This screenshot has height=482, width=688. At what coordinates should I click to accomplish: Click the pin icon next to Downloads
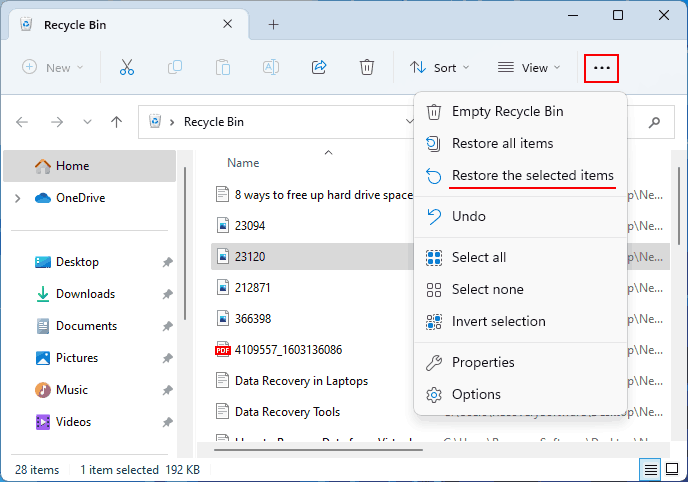(167, 294)
